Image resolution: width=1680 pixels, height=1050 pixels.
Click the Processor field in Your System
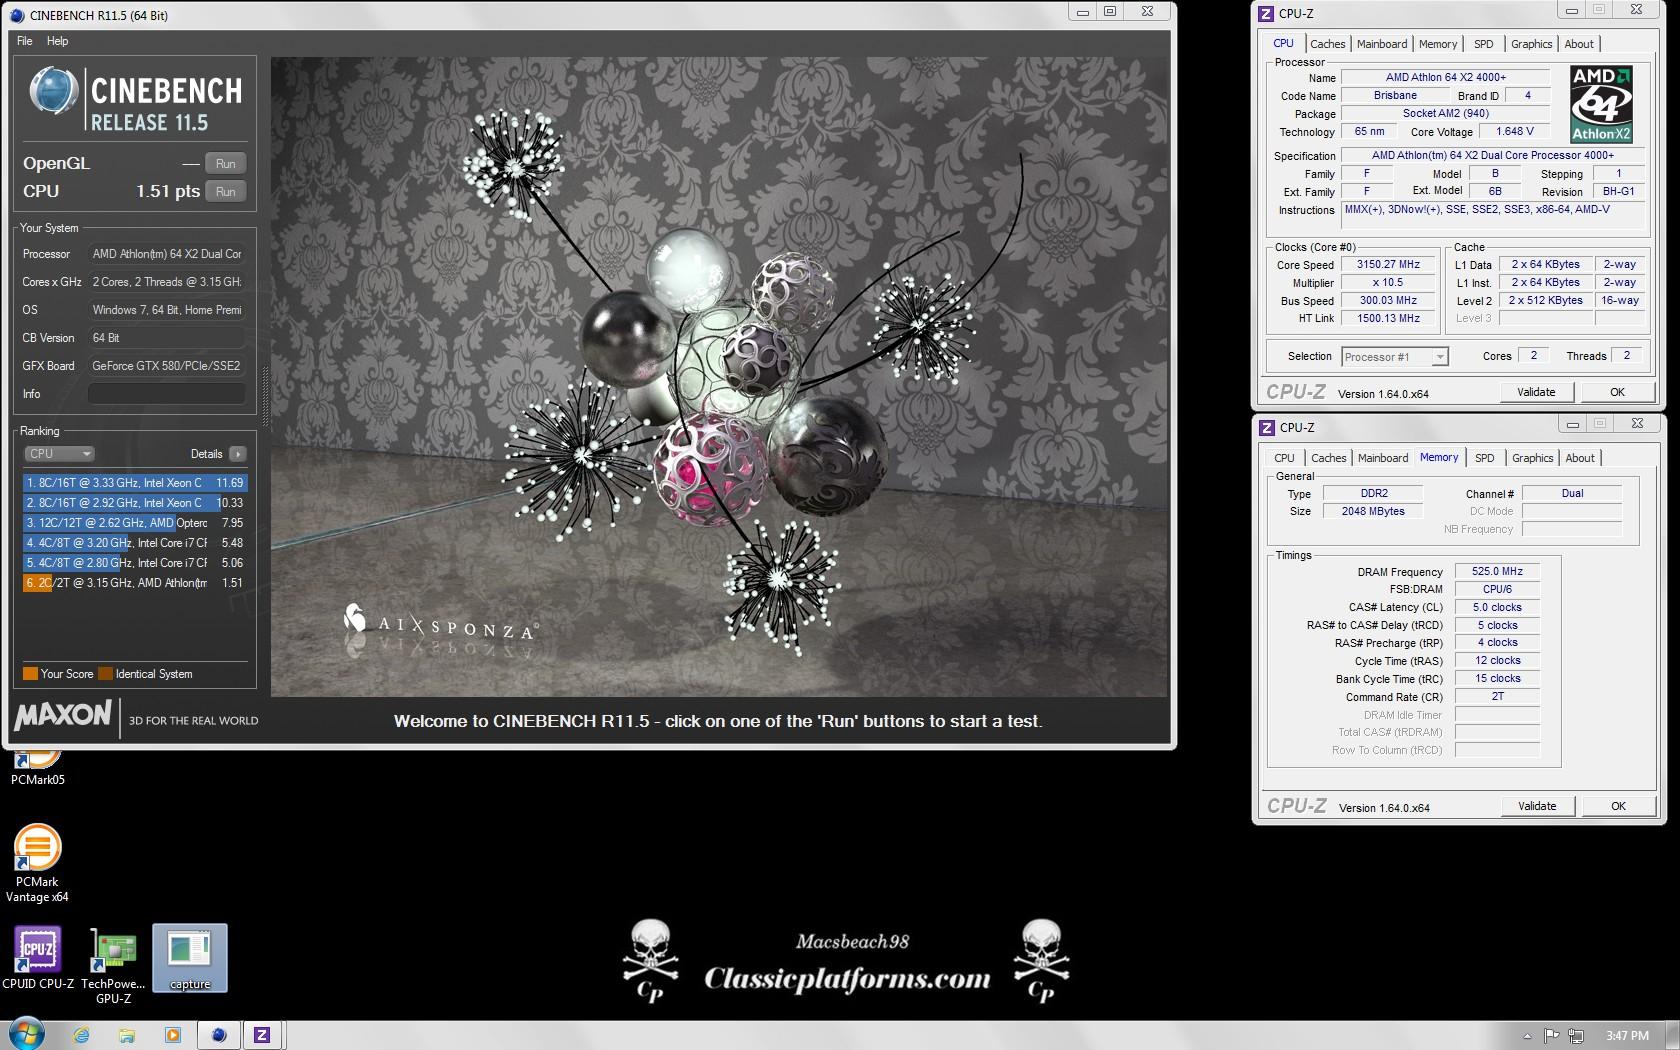(x=166, y=254)
